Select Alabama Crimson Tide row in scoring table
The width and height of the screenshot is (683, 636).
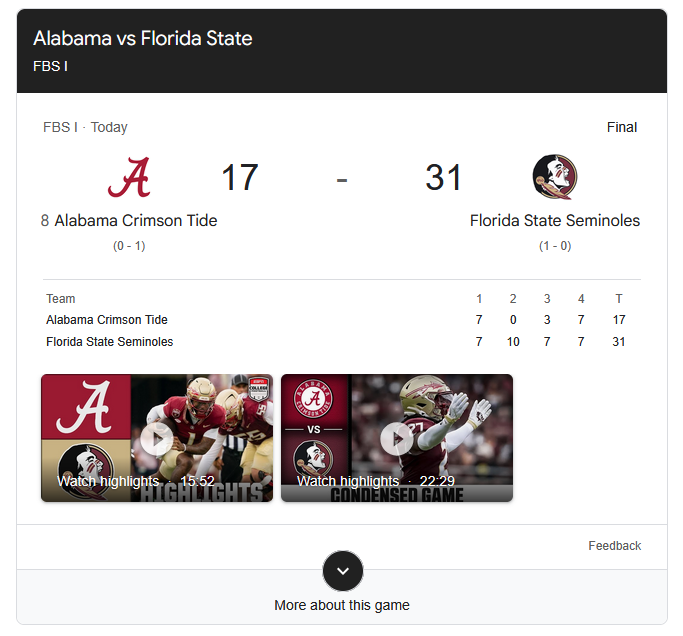coord(335,320)
